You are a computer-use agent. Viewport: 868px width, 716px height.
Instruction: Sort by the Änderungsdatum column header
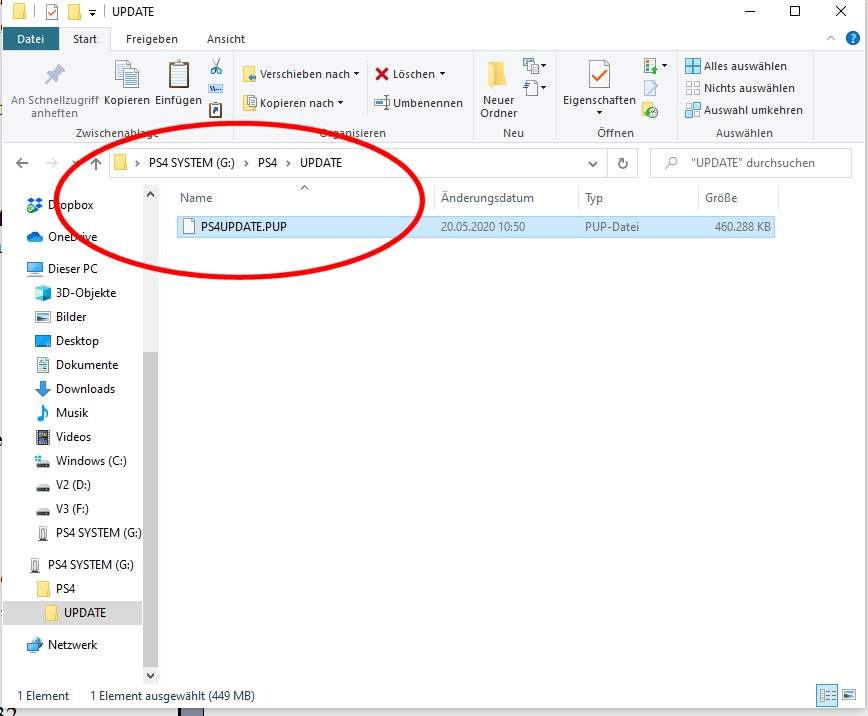click(x=506, y=198)
